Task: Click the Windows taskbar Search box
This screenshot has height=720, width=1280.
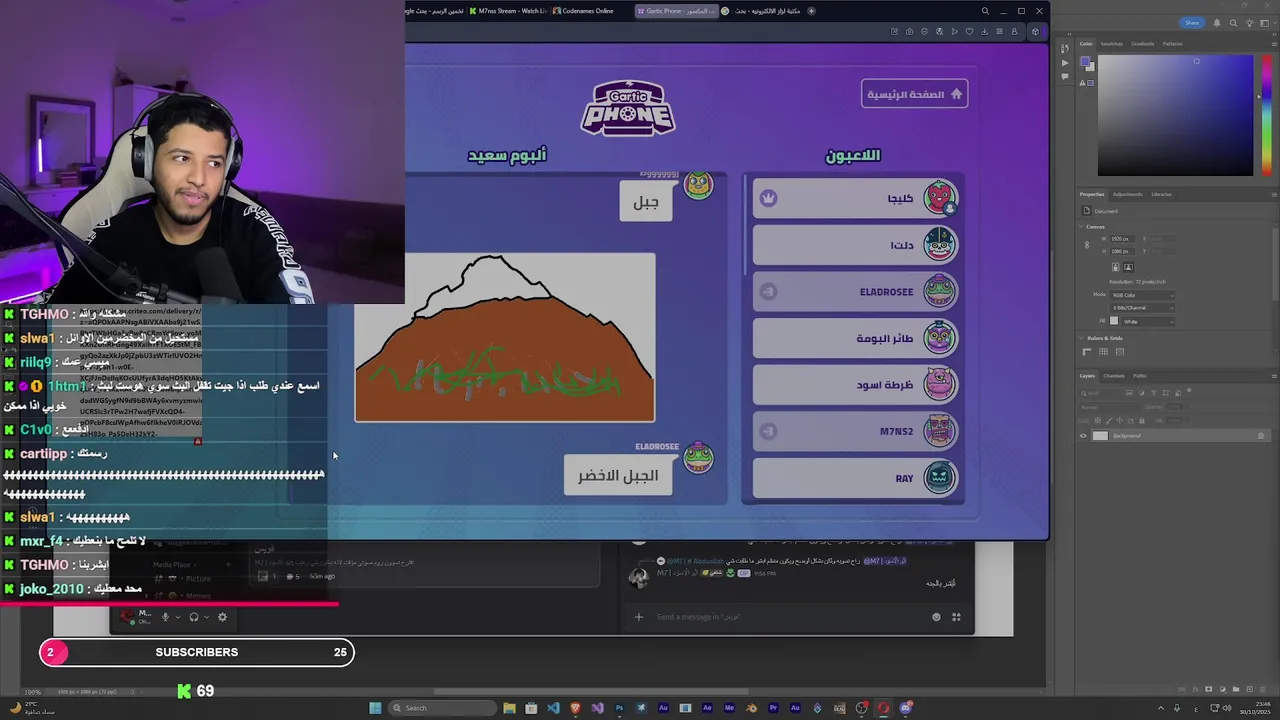Action: point(442,708)
